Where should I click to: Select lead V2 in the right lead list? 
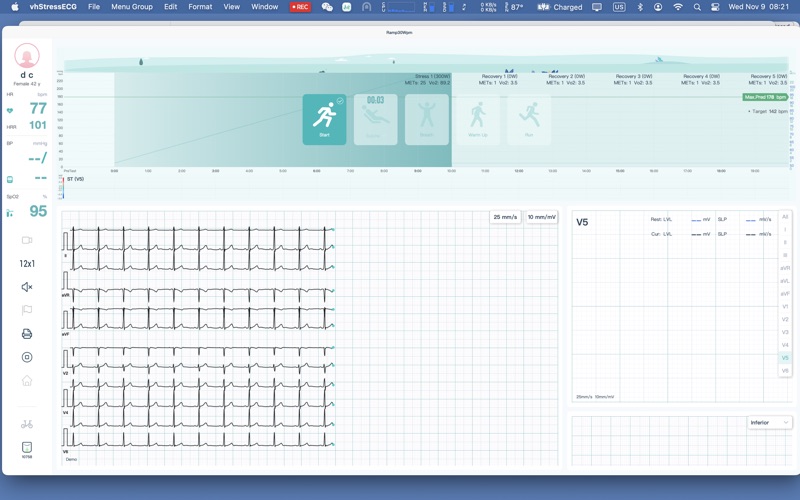pyautogui.click(x=785, y=319)
